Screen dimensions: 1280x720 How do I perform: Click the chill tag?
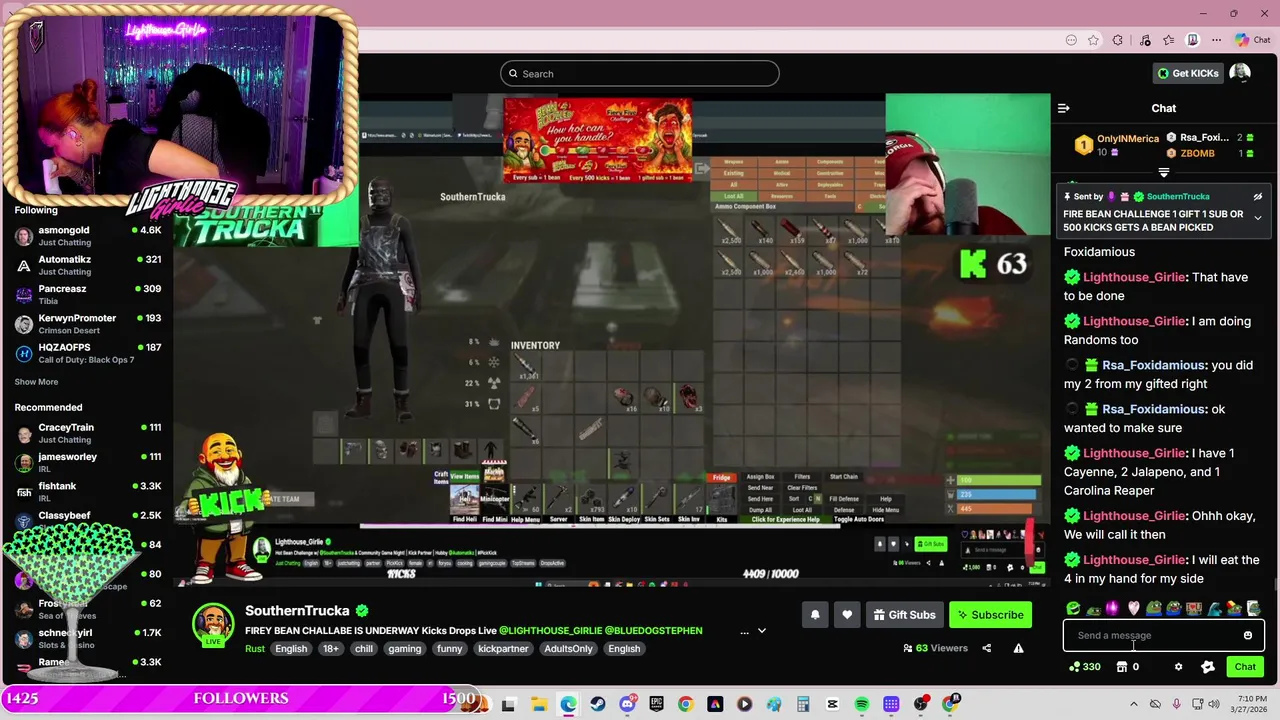coord(364,649)
